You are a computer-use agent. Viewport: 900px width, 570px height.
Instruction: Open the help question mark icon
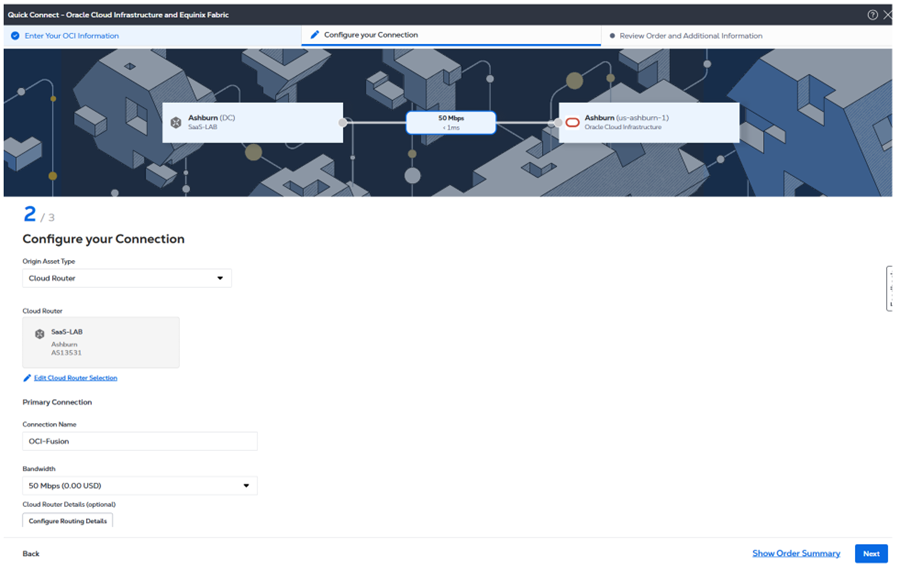(872, 15)
